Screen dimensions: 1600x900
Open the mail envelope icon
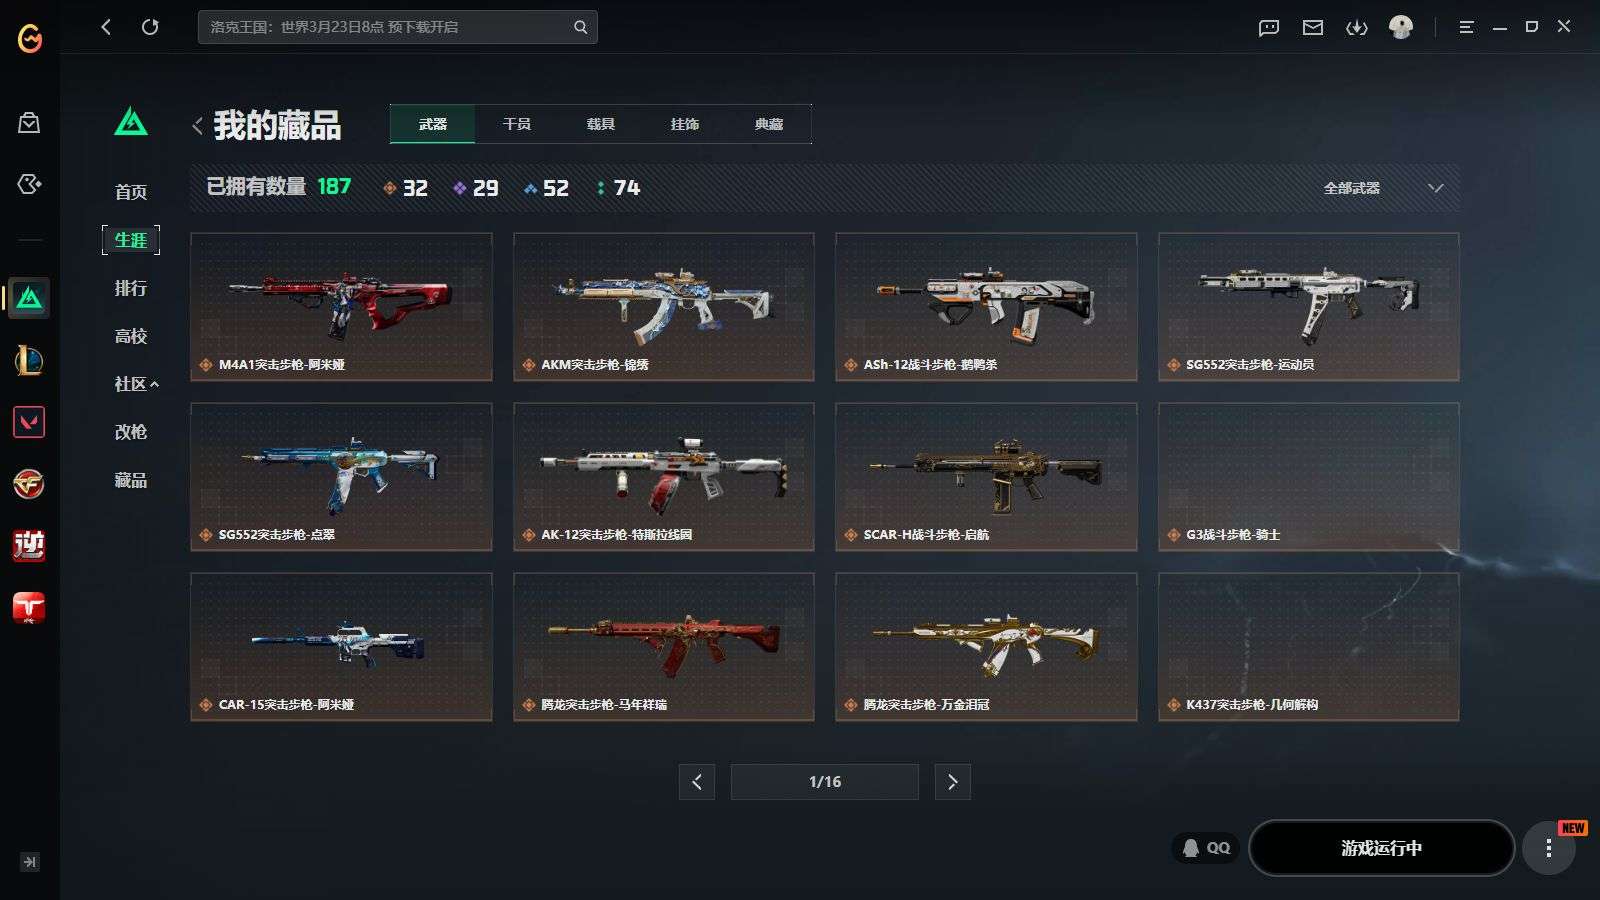click(x=1313, y=28)
